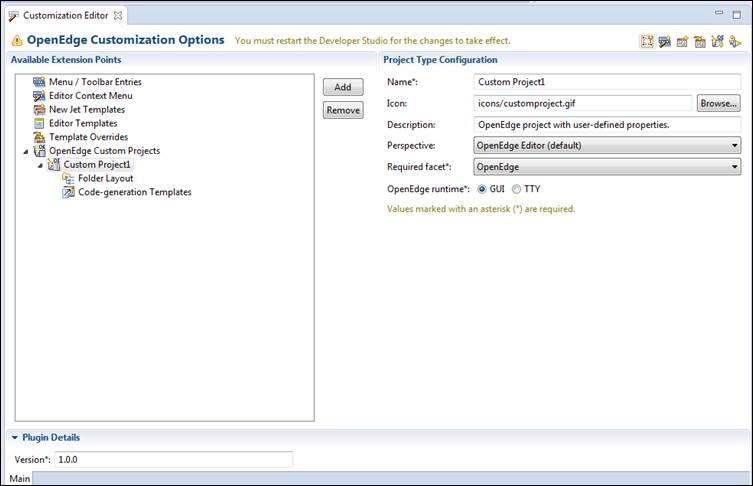
Task: Click the New Jet Templates icon
Action: point(39,109)
